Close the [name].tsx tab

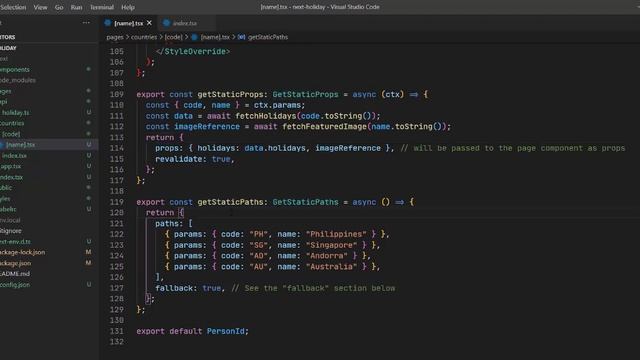click(149, 23)
